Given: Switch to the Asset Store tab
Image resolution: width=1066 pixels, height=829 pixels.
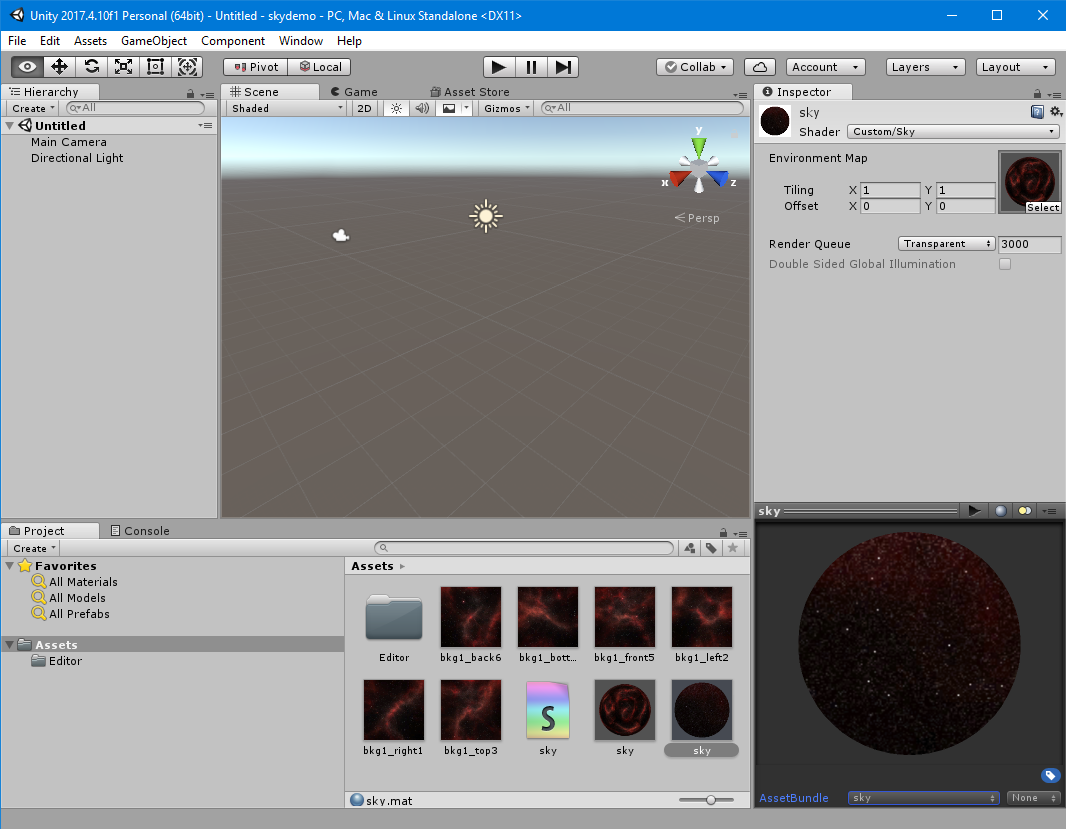Looking at the screenshot, I should (x=470, y=92).
